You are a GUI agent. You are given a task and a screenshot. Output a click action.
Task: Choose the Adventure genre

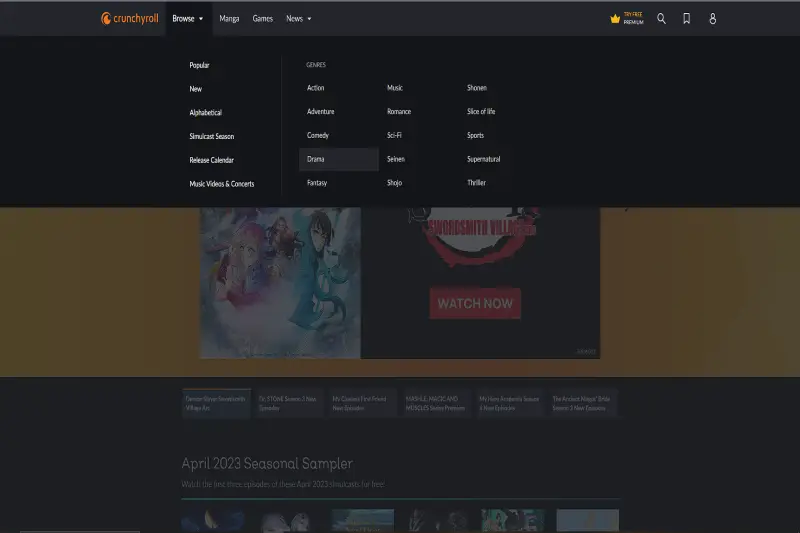click(x=320, y=112)
